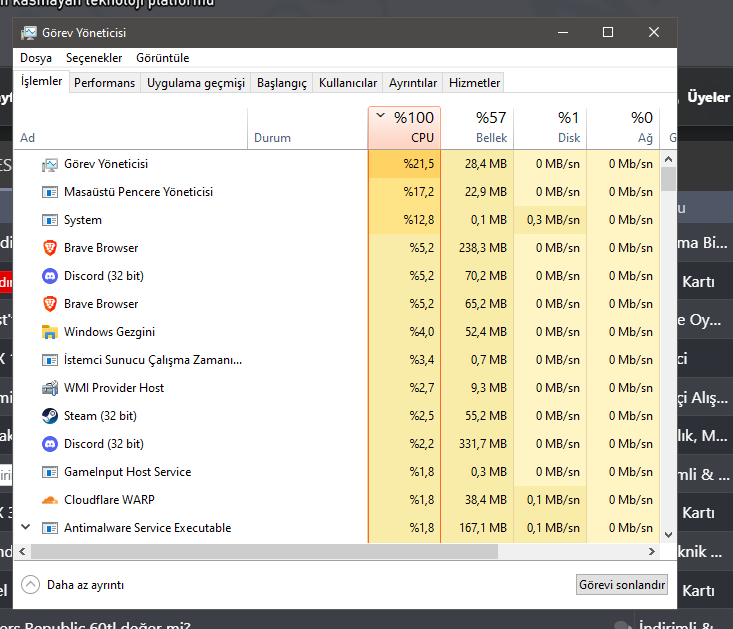Screen dimensions: 733x629
Task: Click the Masaüstü Pencere Yöneticisi process icon
Action: coord(50,192)
